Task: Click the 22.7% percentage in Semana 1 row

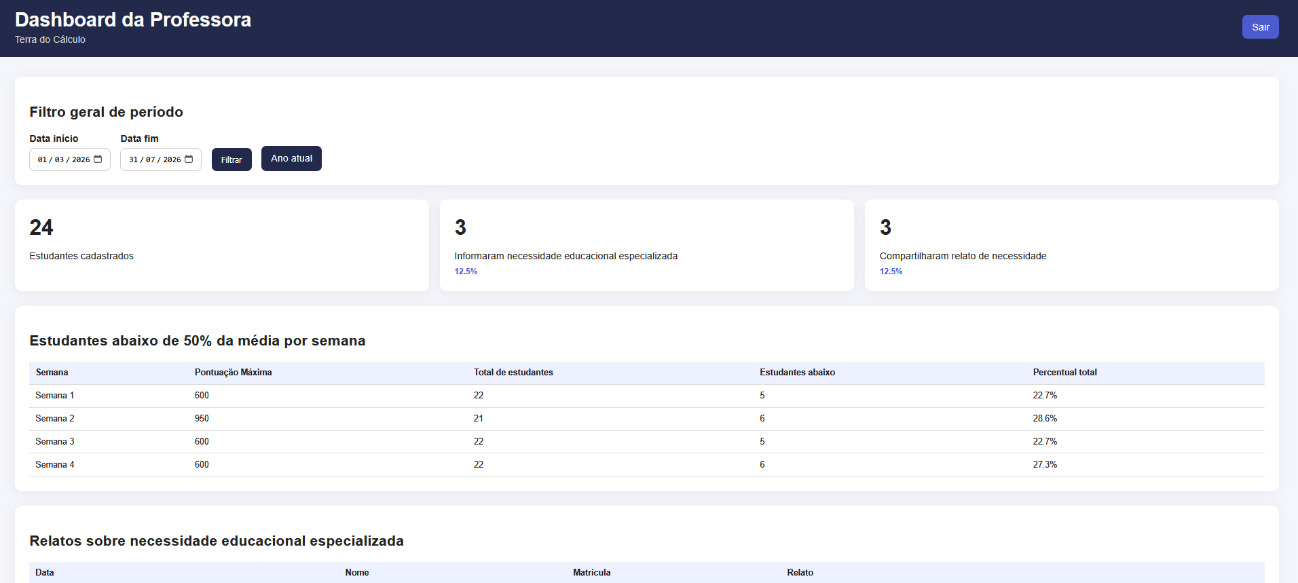Action: (x=1045, y=395)
